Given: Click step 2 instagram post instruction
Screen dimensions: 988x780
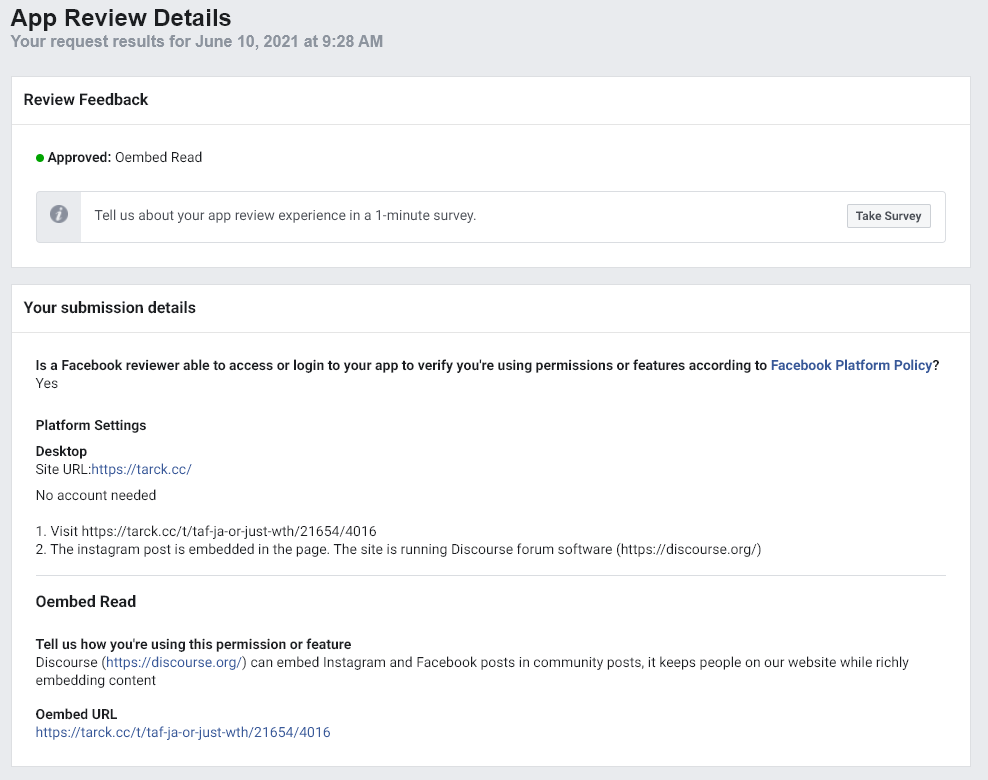Looking at the screenshot, I should pos(398,549).
